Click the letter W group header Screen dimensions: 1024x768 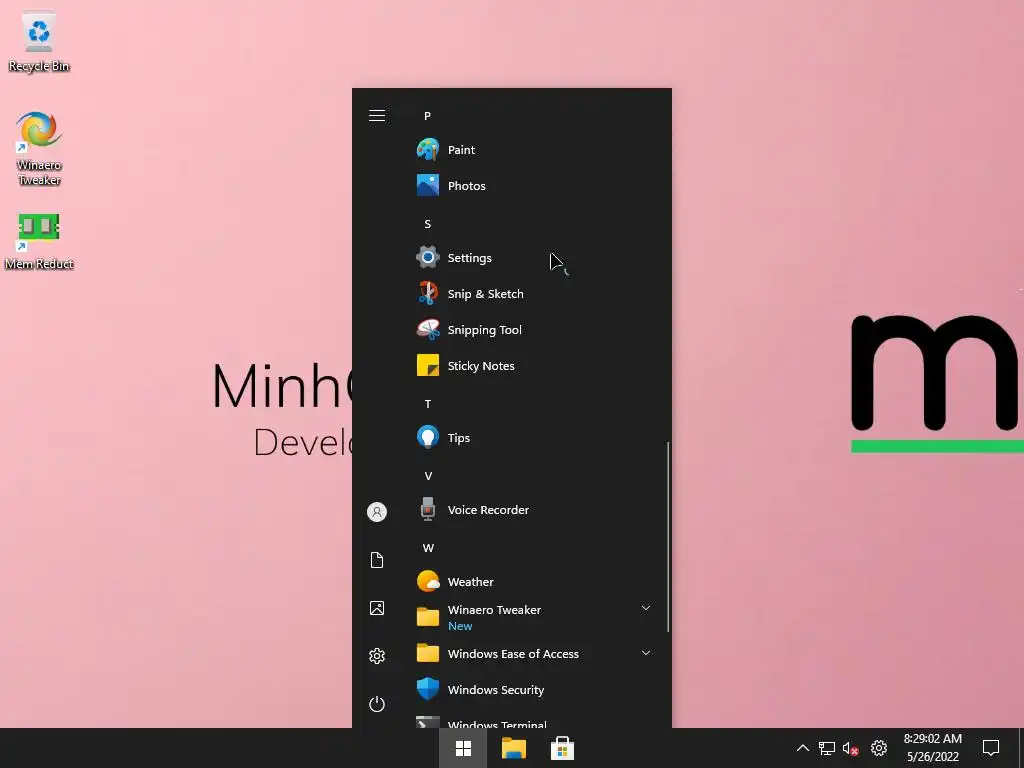point(428,548)
